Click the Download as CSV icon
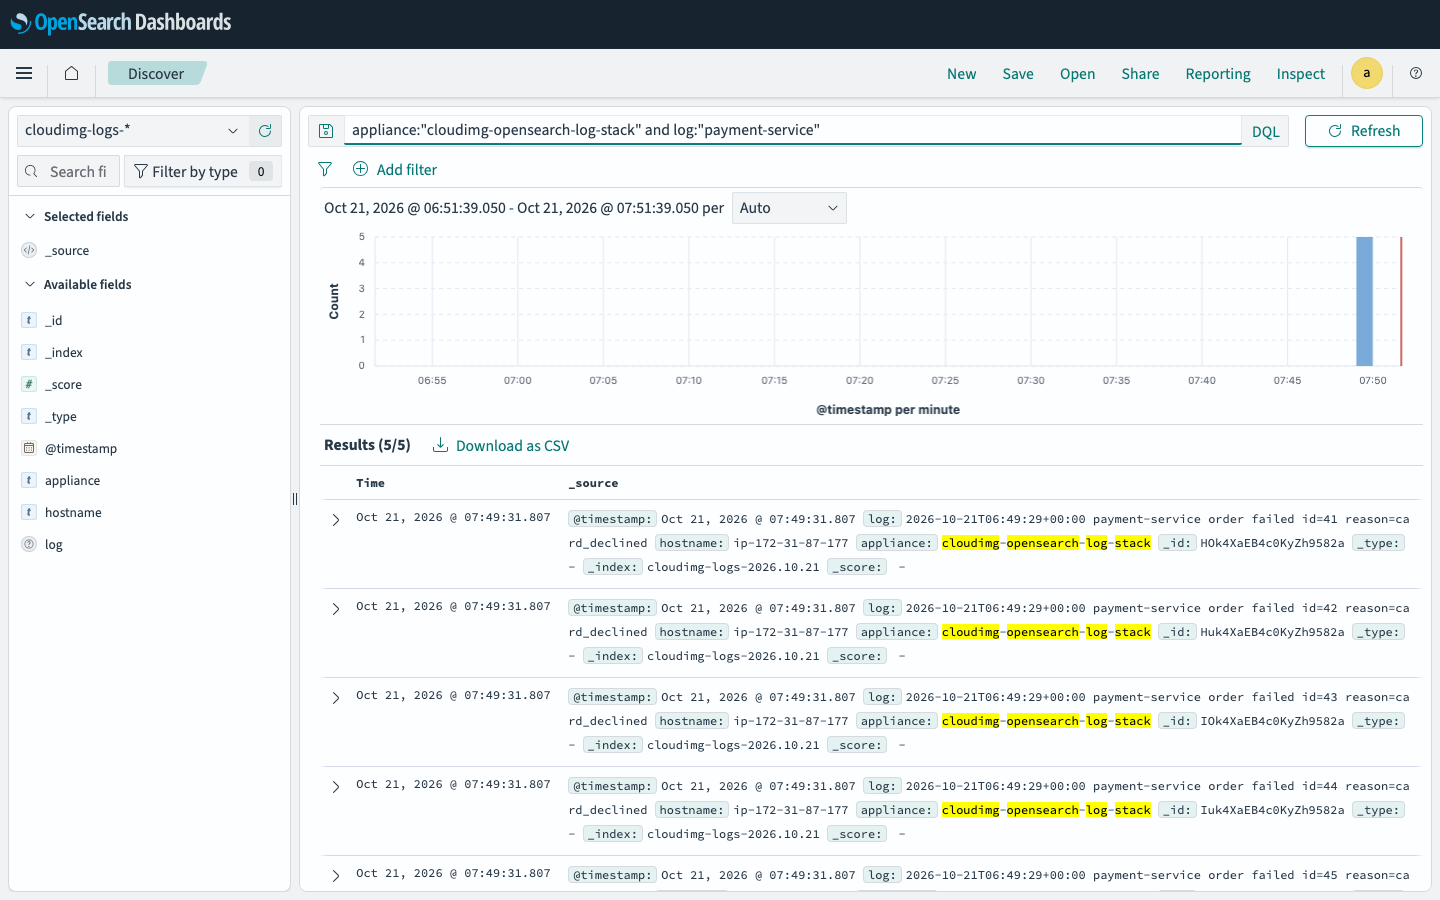This screenshot has width=1440, height=900. [x=440, y=445]
